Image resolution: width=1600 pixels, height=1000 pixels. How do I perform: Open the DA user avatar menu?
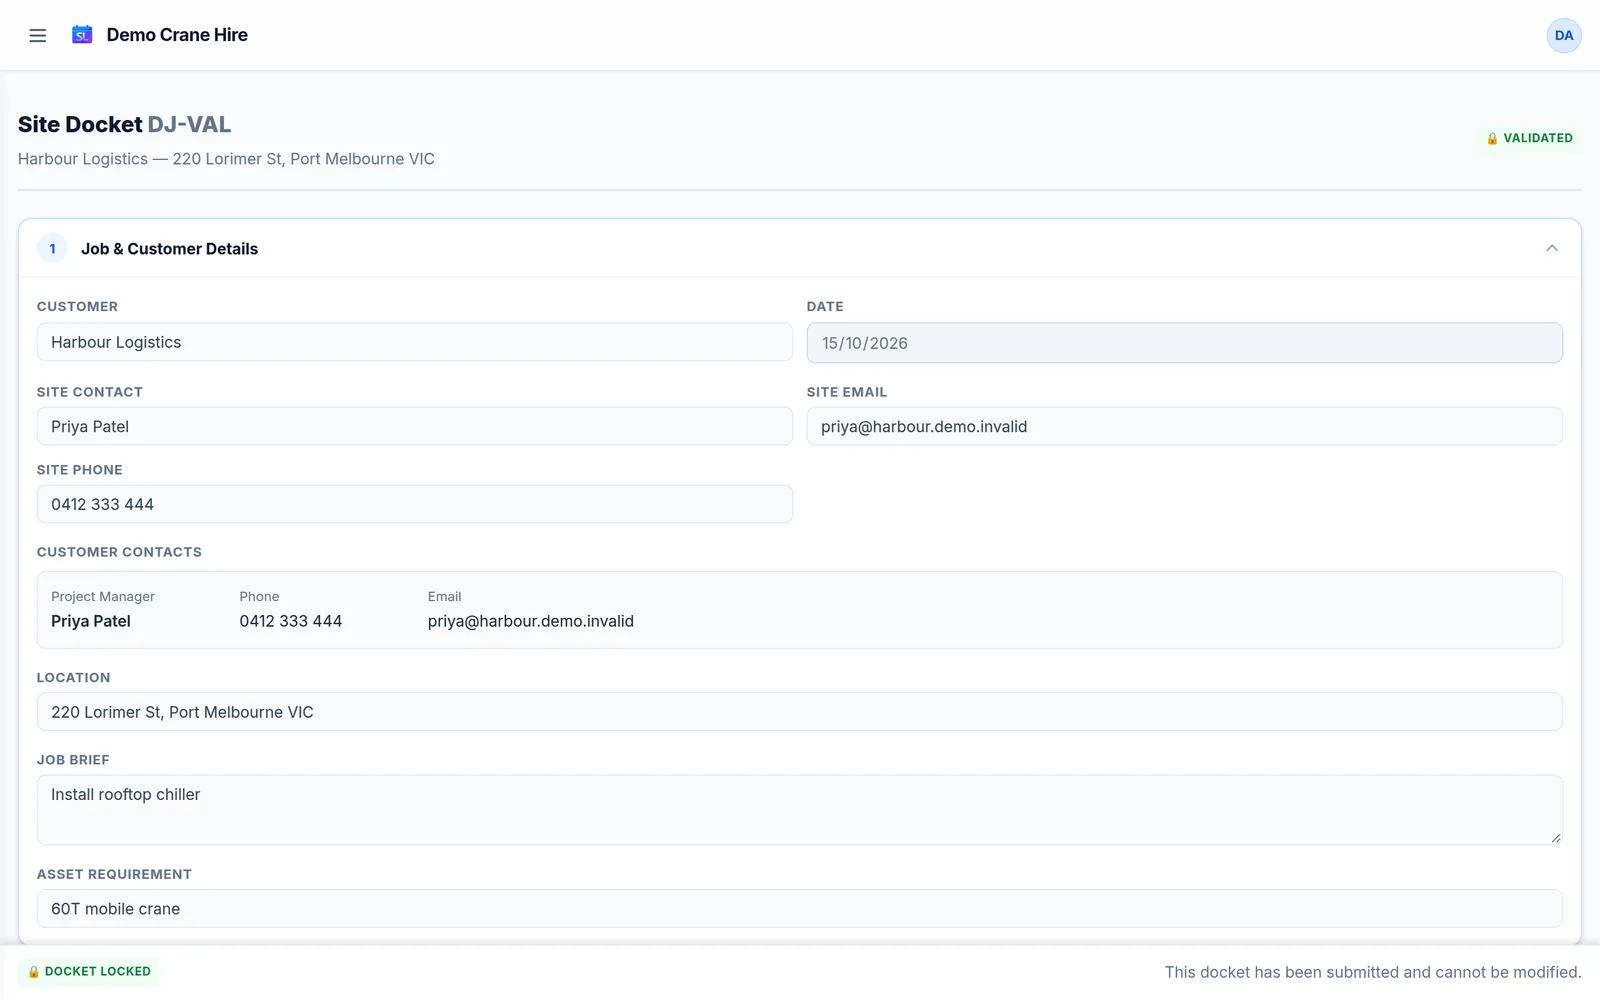1564,35
